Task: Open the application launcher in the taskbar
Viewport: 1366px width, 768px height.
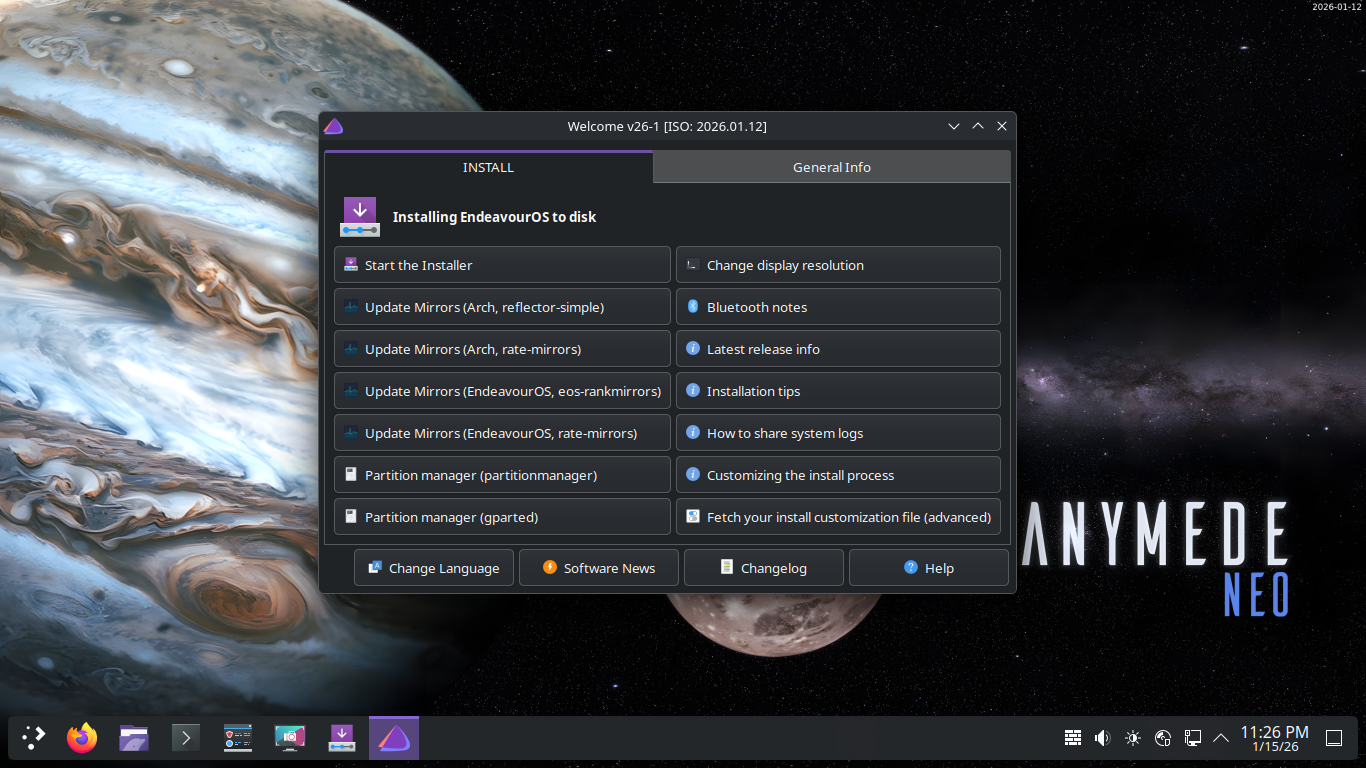Action: click(34, 738)
